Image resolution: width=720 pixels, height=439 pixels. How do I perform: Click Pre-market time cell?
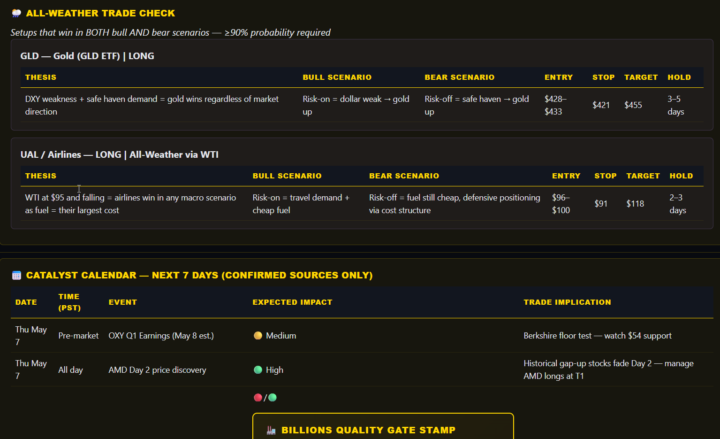79,336
